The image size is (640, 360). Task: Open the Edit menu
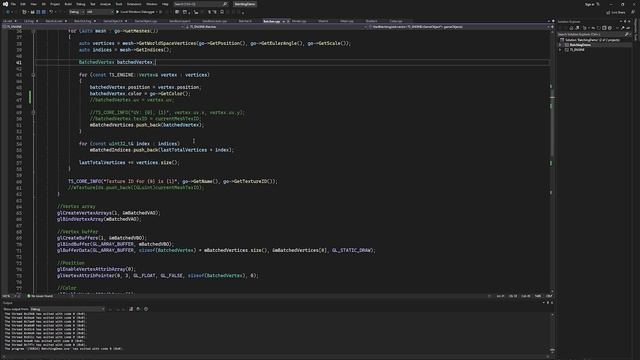click(x=23, y=4)
